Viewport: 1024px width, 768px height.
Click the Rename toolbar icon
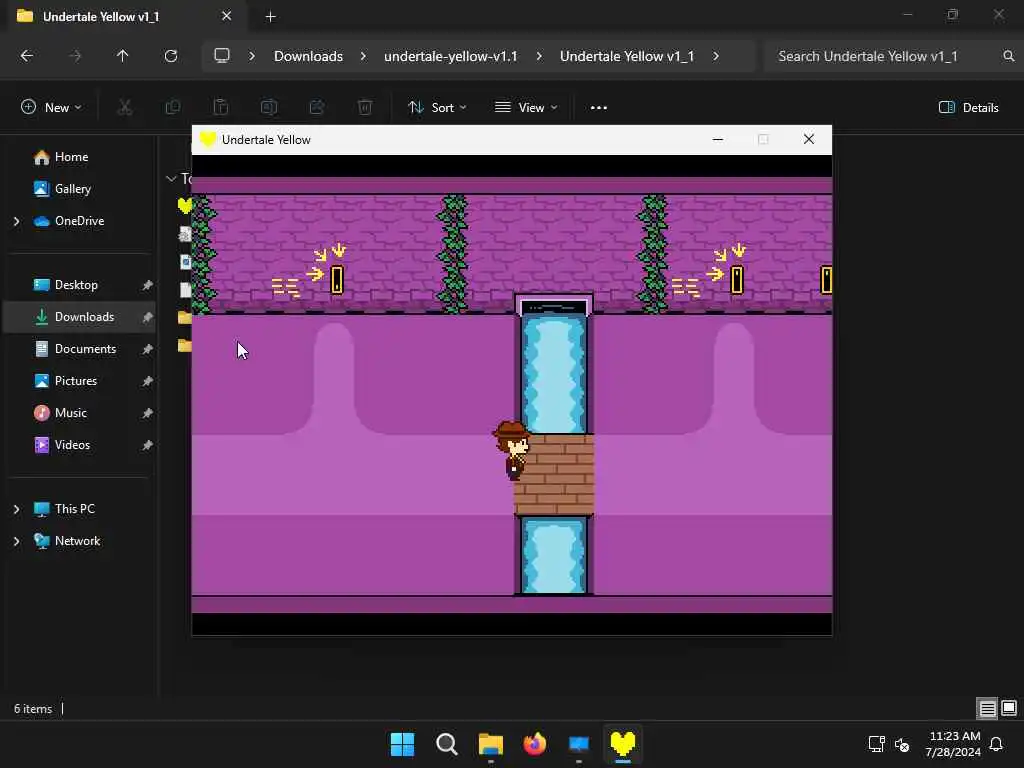click(x=269, y=107)
